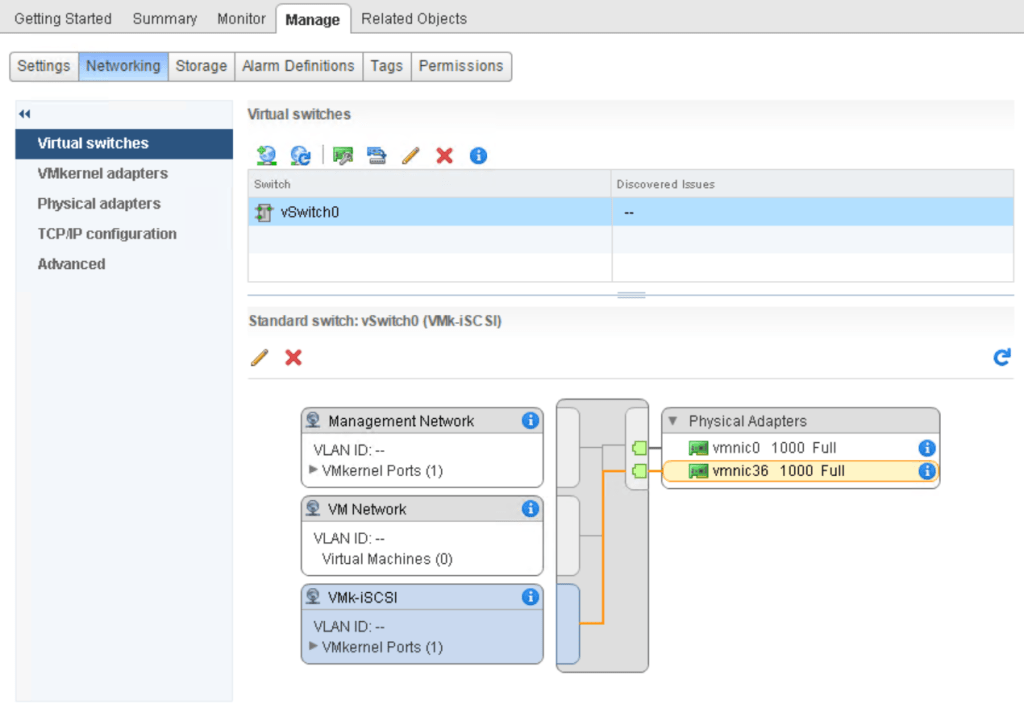Open the Tags sub-tab

pos(387,67)
